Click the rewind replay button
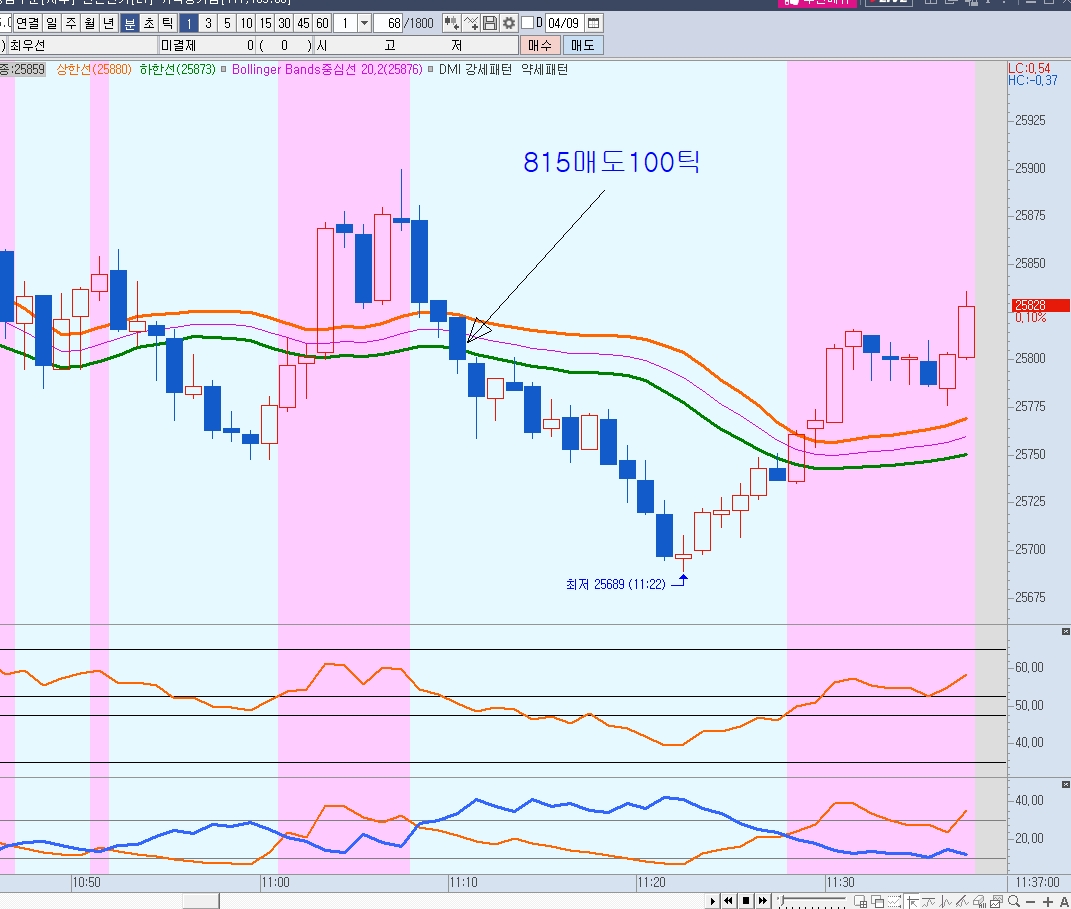 729,901
